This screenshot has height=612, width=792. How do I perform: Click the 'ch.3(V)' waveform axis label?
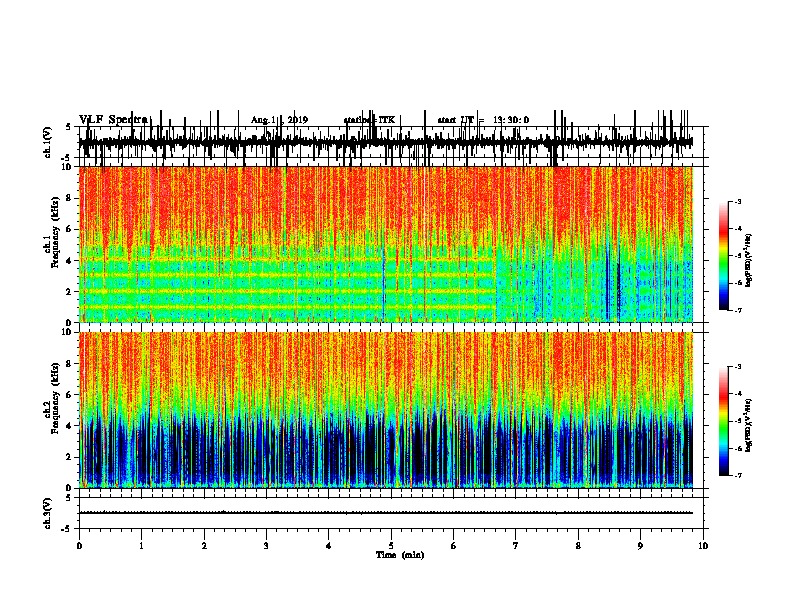click(48, 513)
